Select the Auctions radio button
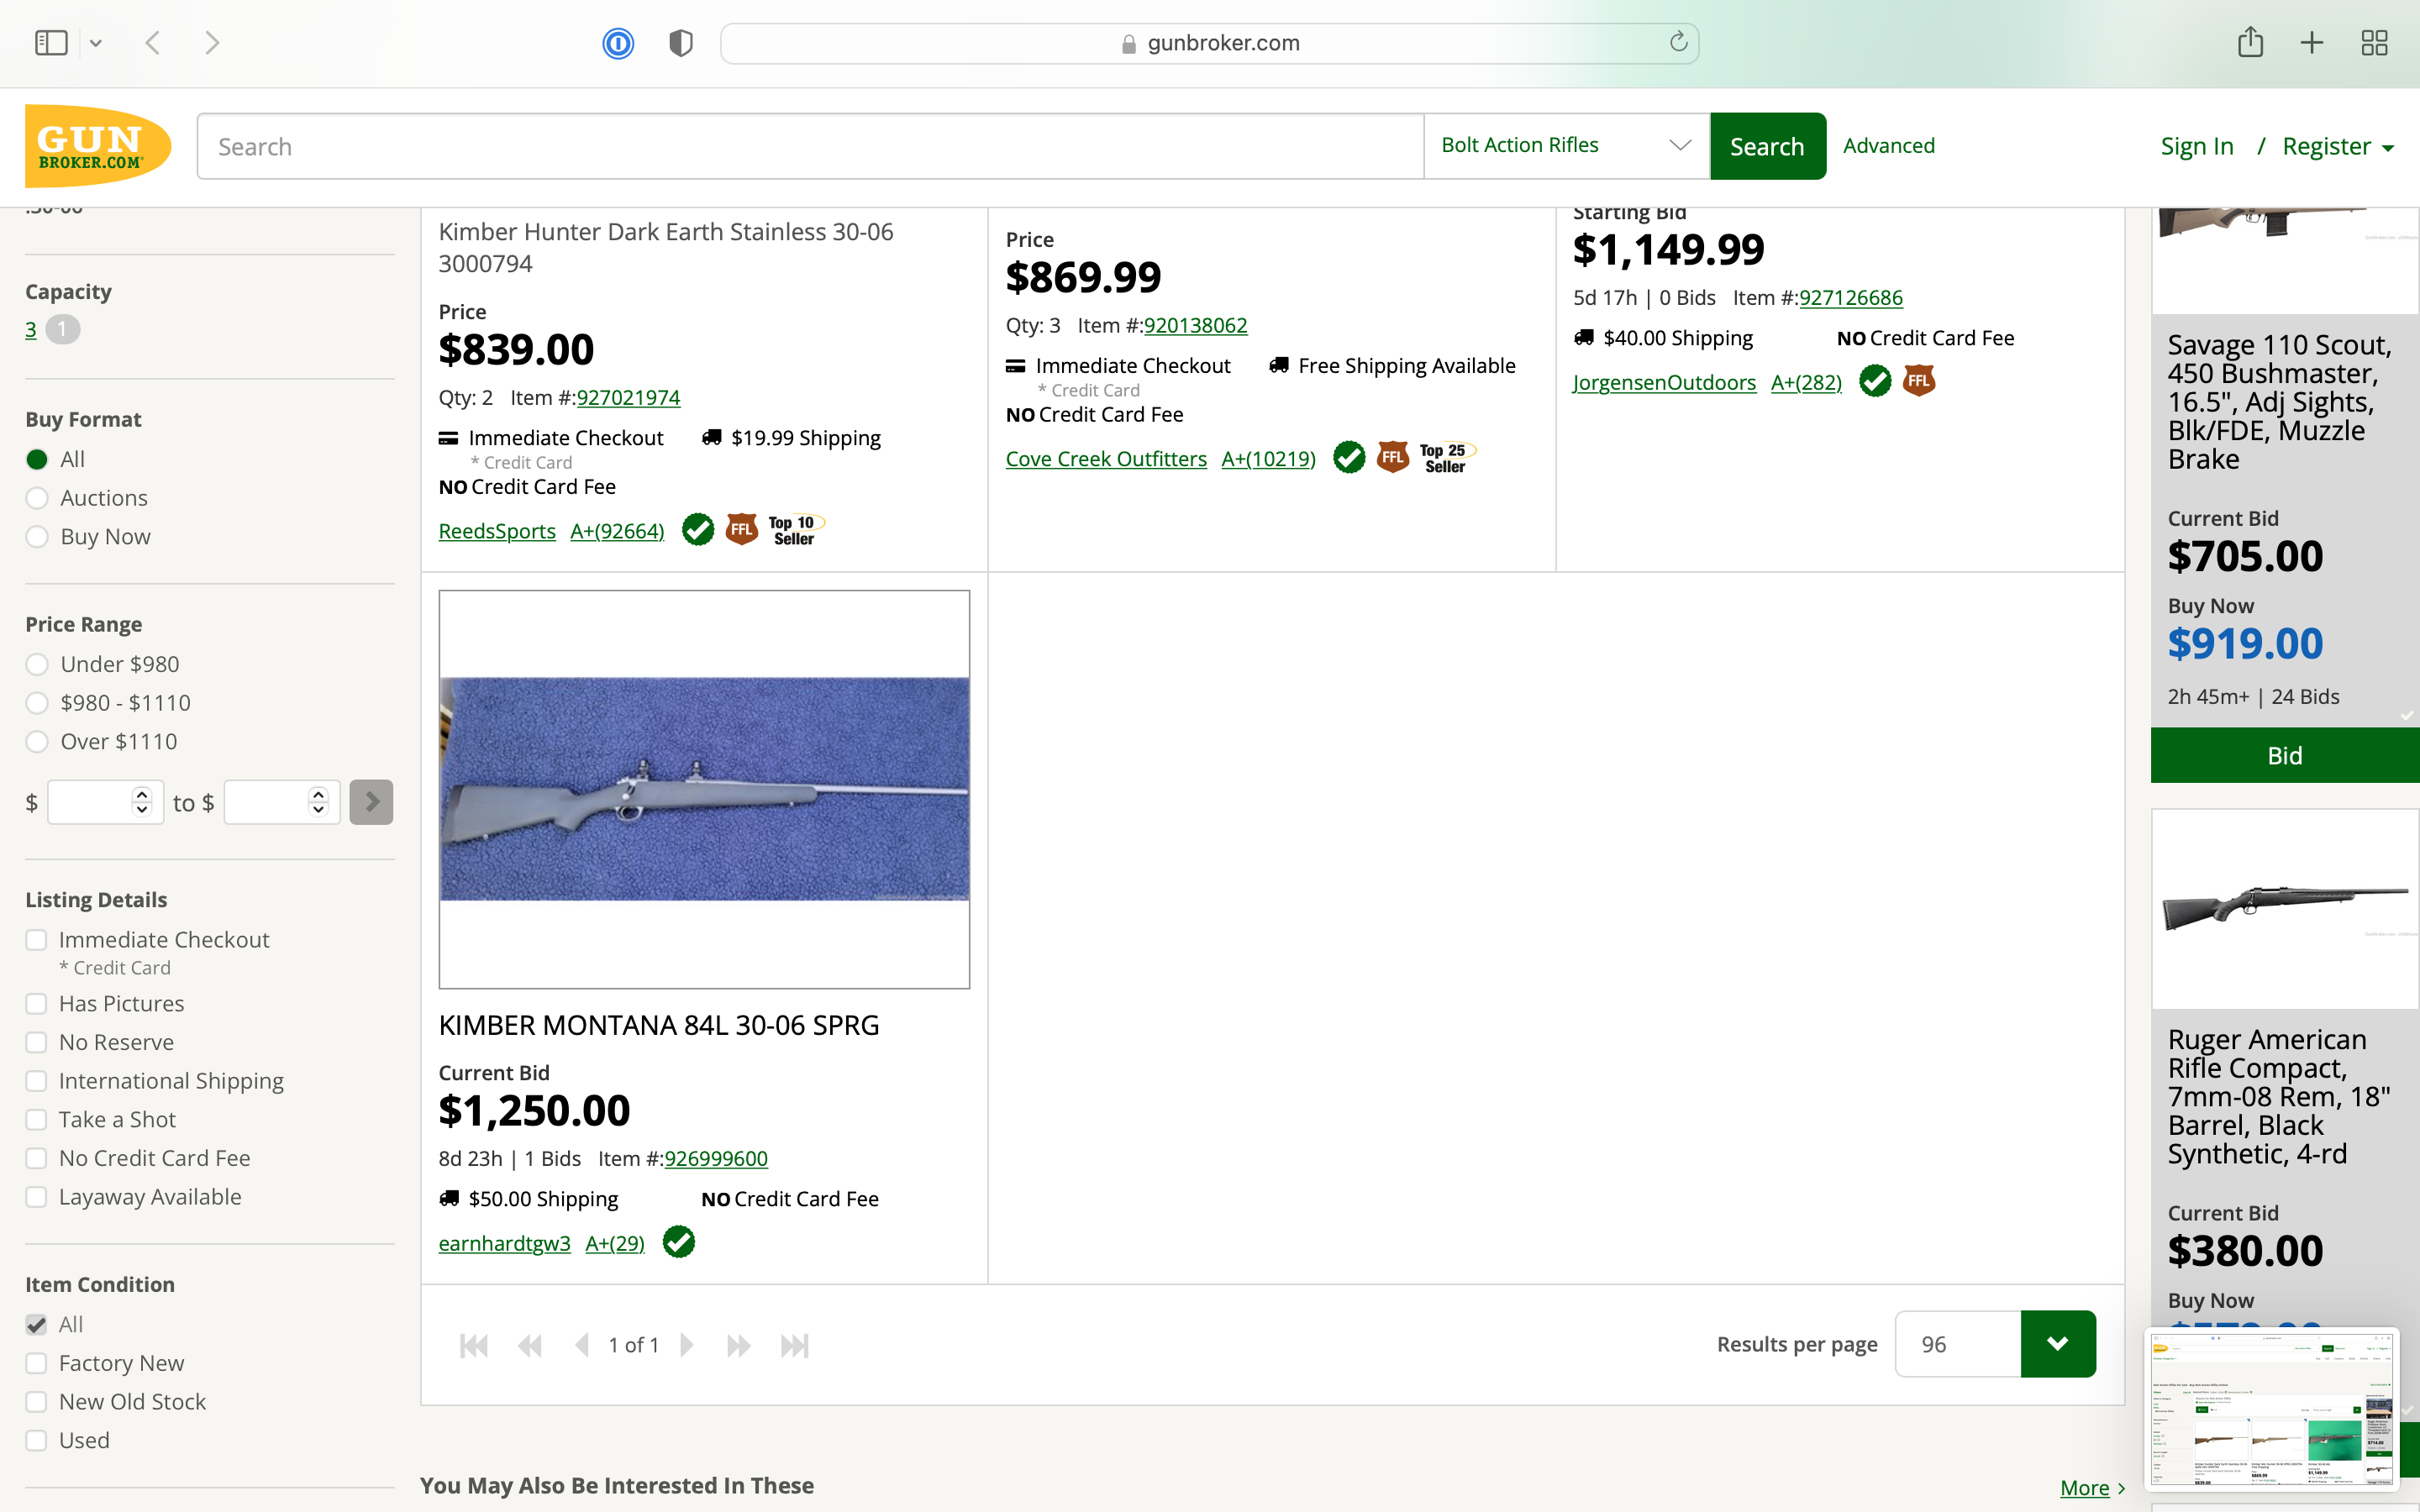 coord(37,498)
